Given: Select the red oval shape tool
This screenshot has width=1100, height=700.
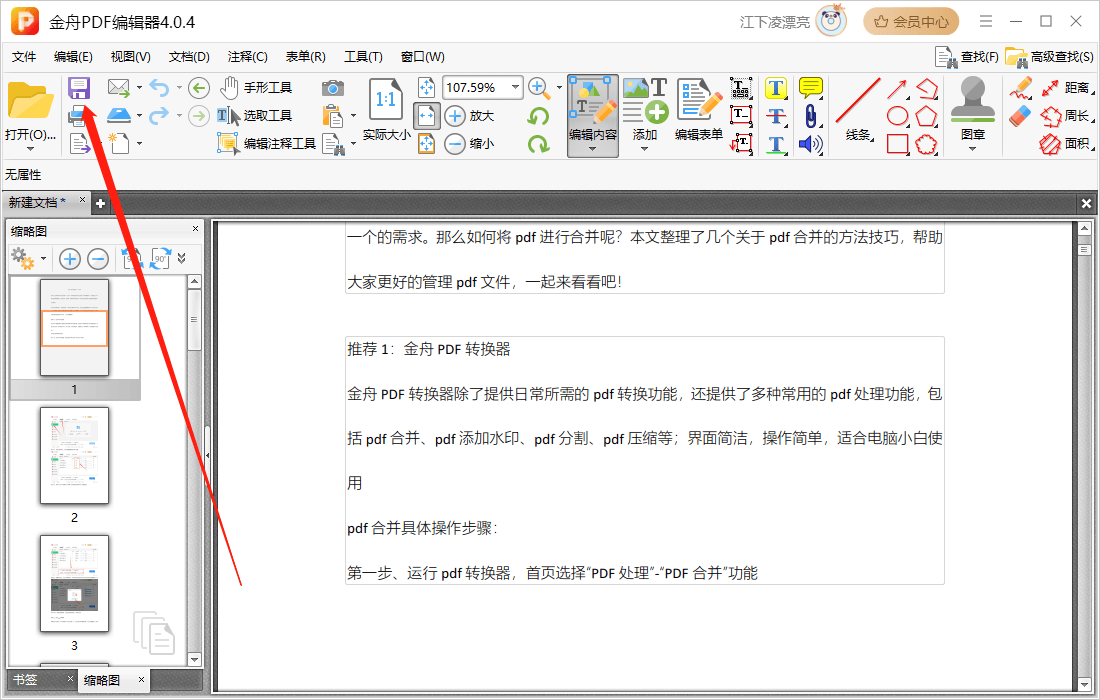Looking at the screenshot, I should click(x=897, y=116).
